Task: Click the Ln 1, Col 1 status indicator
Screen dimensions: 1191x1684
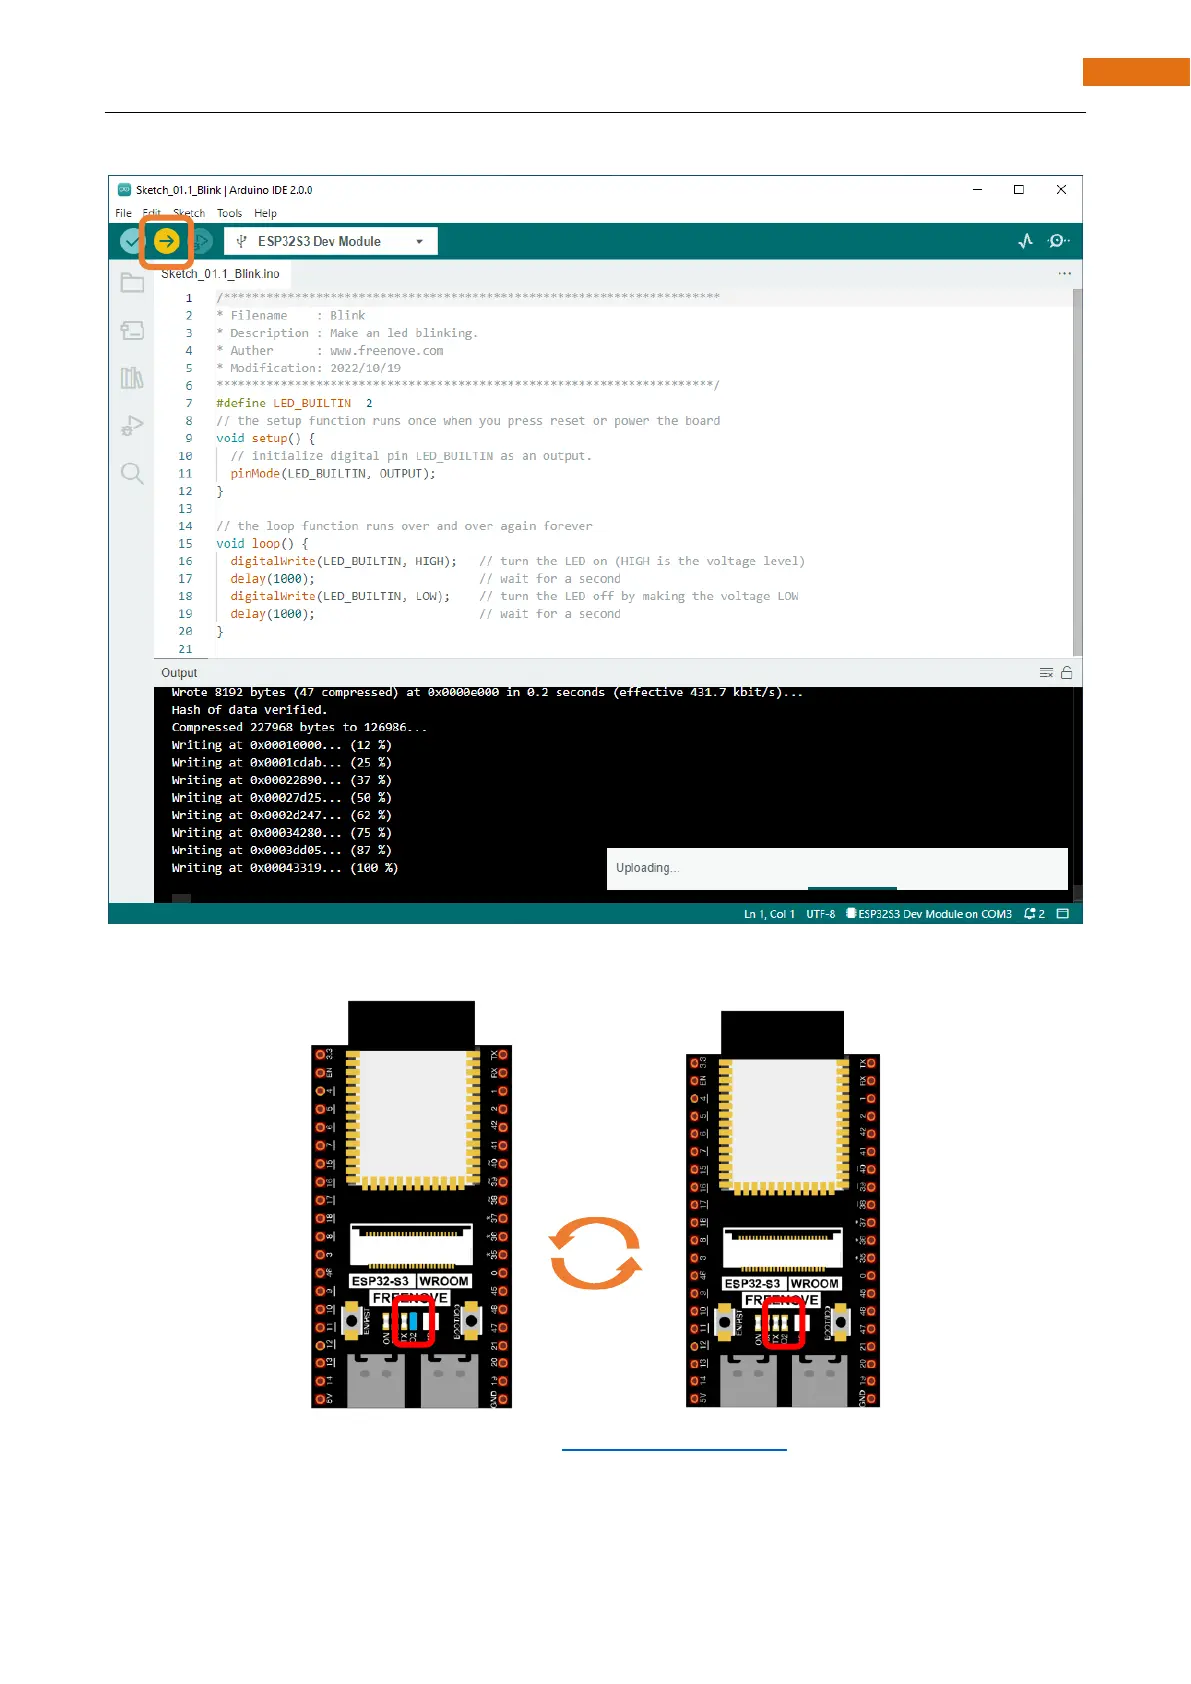Action: (x=769, y=914)
